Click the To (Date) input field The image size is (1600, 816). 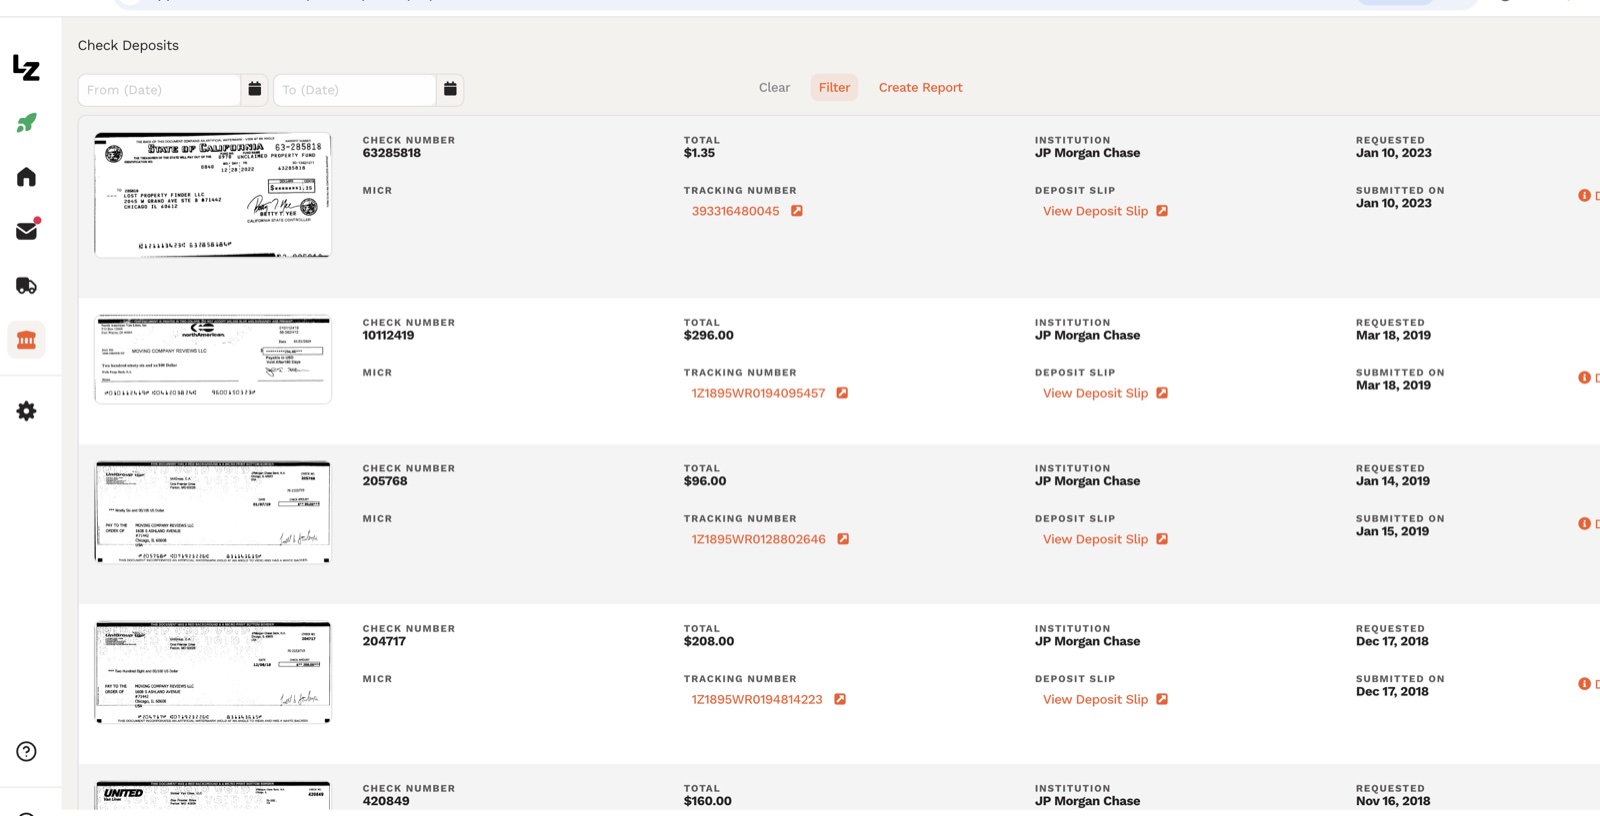[355, 89]
